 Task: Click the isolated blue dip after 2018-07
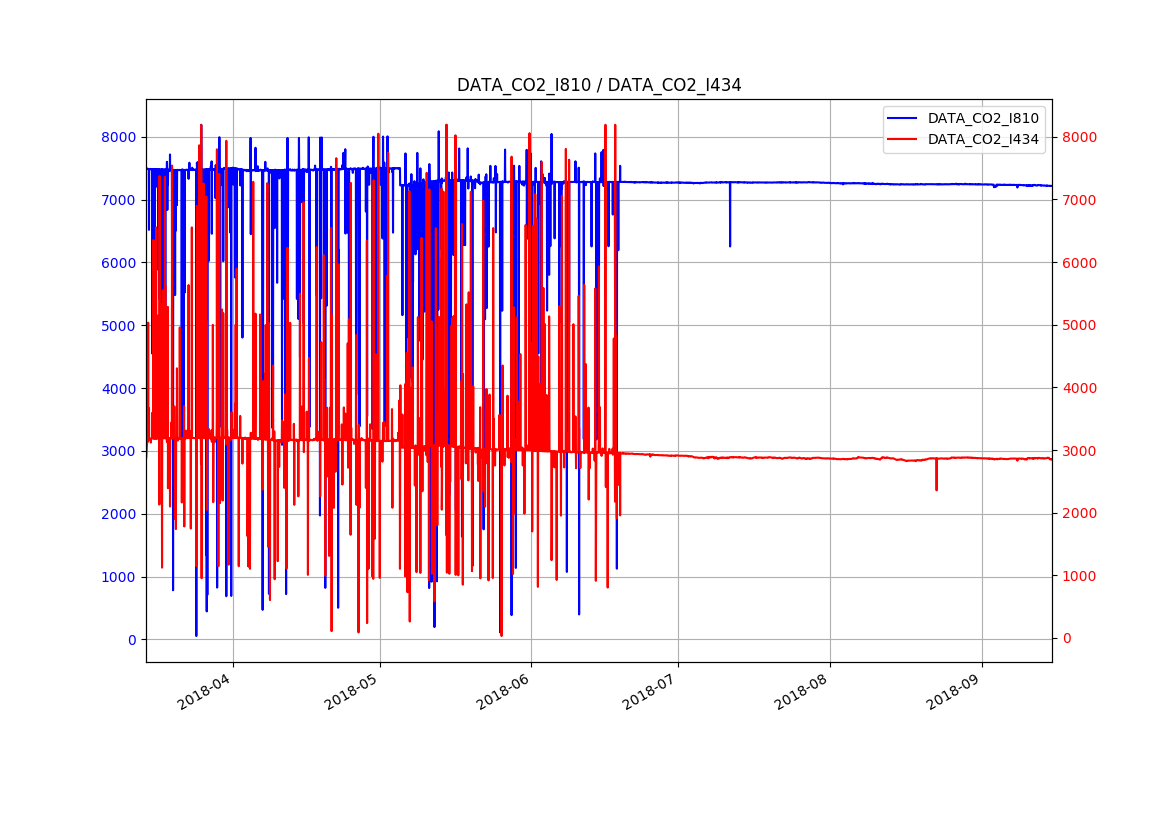730,225
